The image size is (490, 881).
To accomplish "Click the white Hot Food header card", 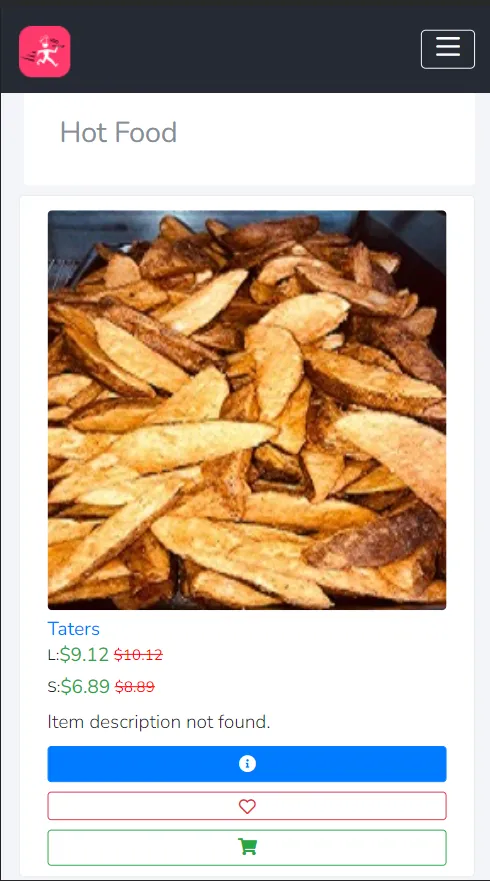I will pyautogui.click(x=249, y=139).
